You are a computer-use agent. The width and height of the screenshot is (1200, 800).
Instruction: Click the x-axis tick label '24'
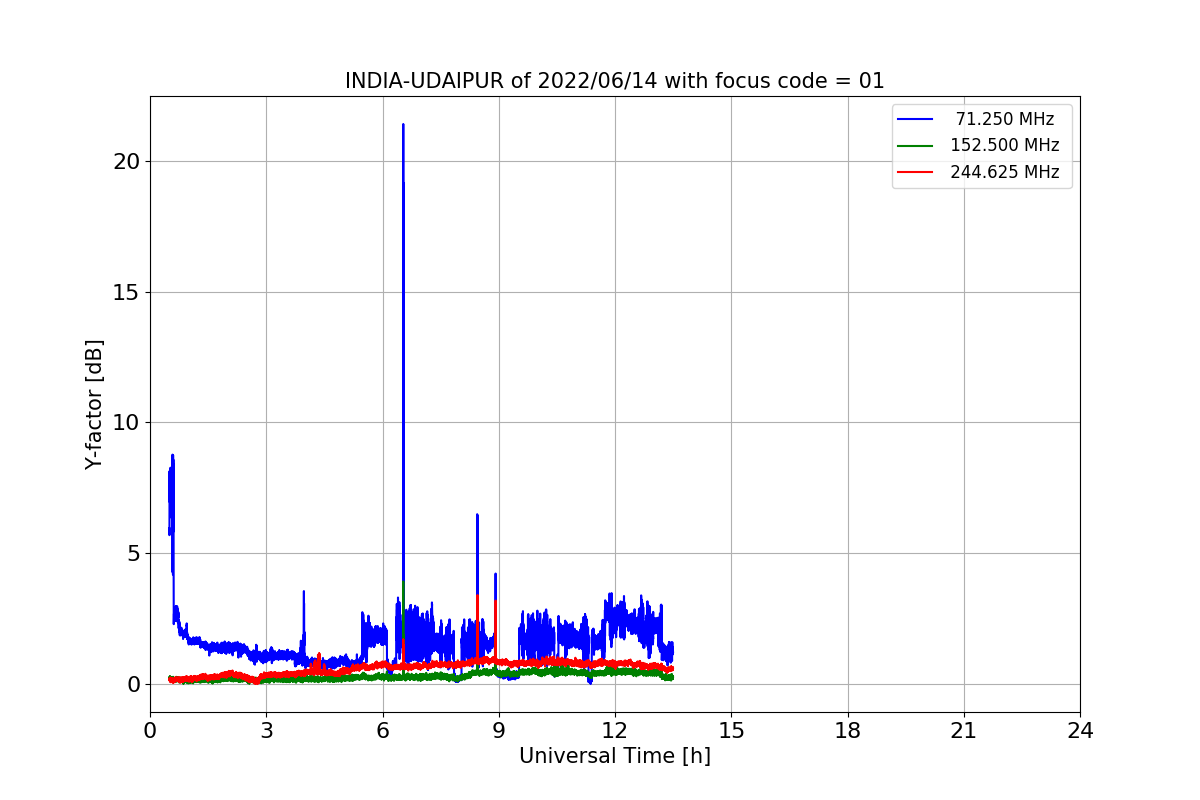click(x=1080, y=731)
